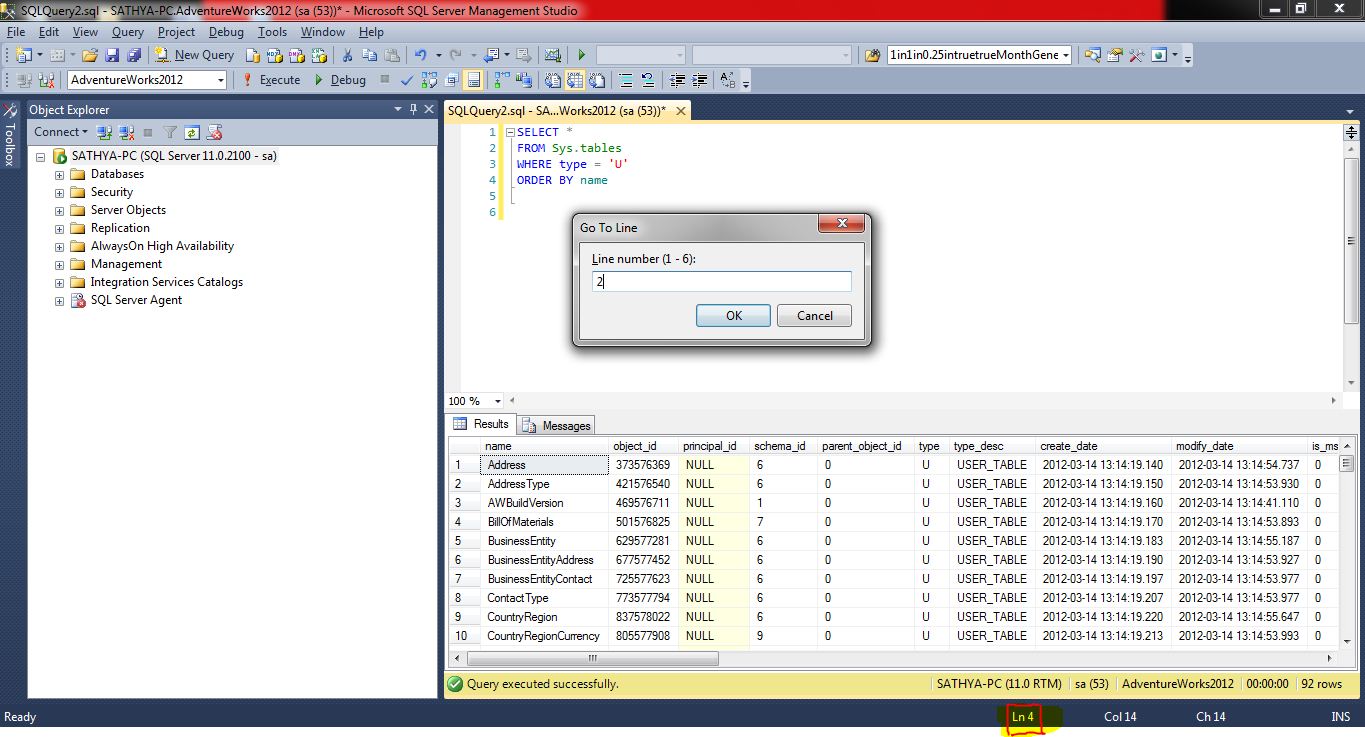Toggle the Object Explorer auto-hide pin

[x=414, y=109]
